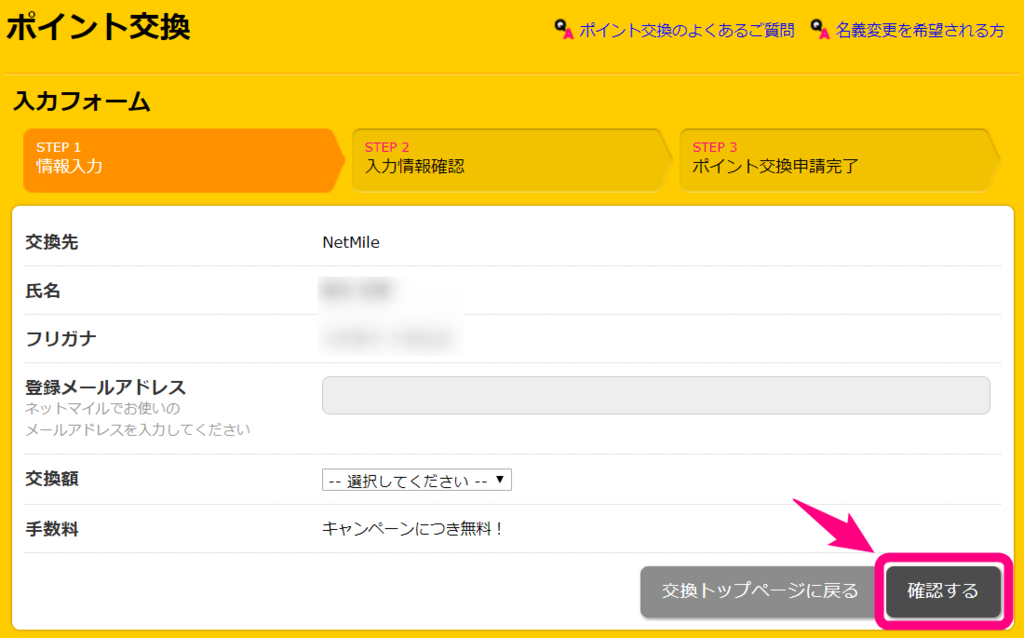Click the 手数料 row label

click(x=52, y=528)
